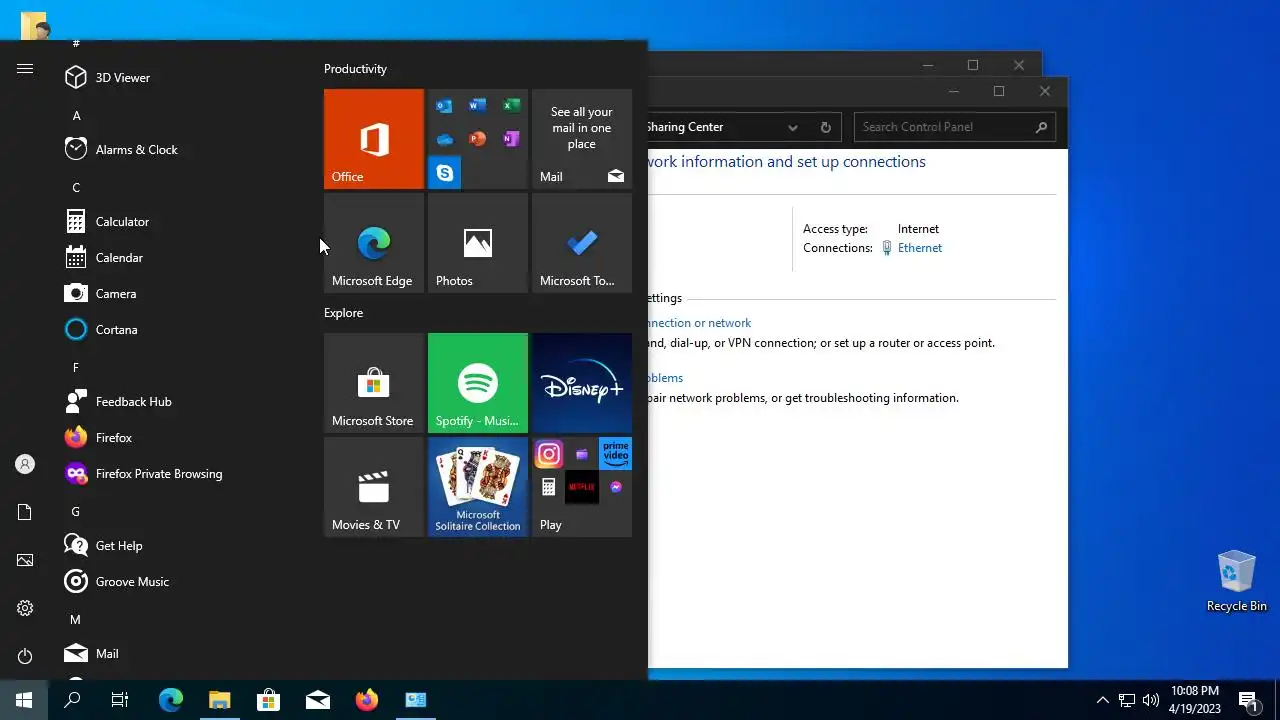
Task: Open the Microsoft To Do tile
Action: point(582,243)
